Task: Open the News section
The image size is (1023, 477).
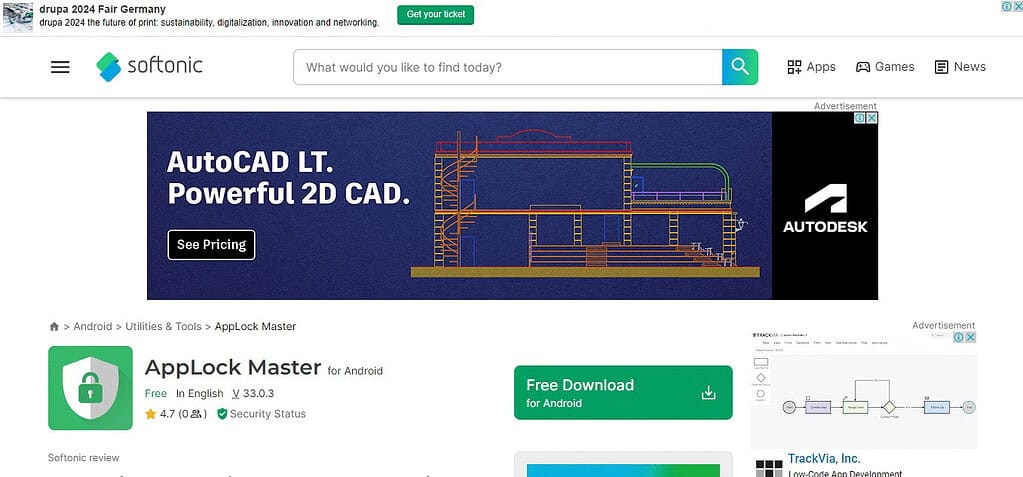Action: [960, 67]
